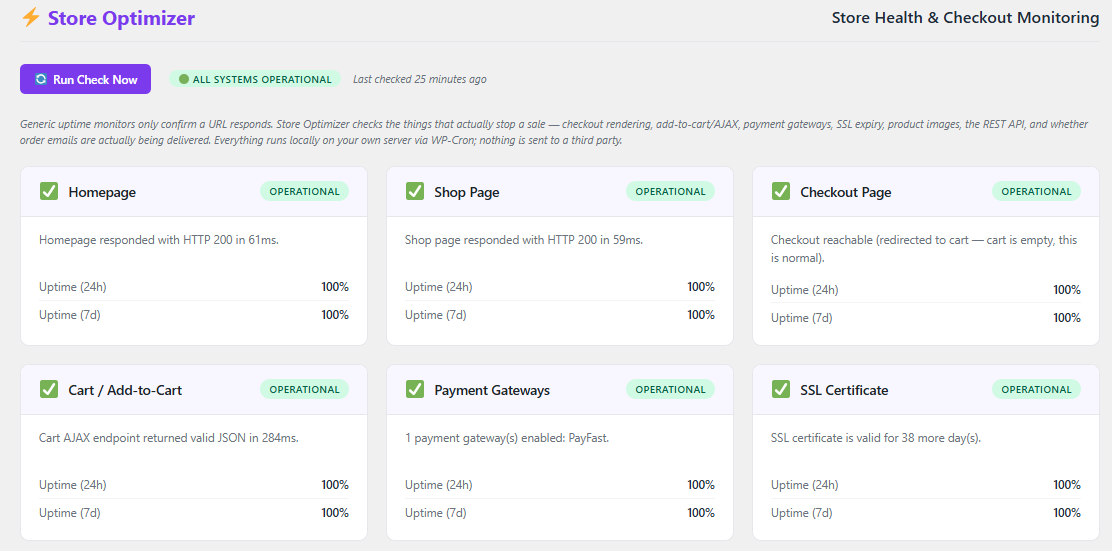Click 'Homepage responded with HTTP 200 in 61ms' text

pos(159,240)
